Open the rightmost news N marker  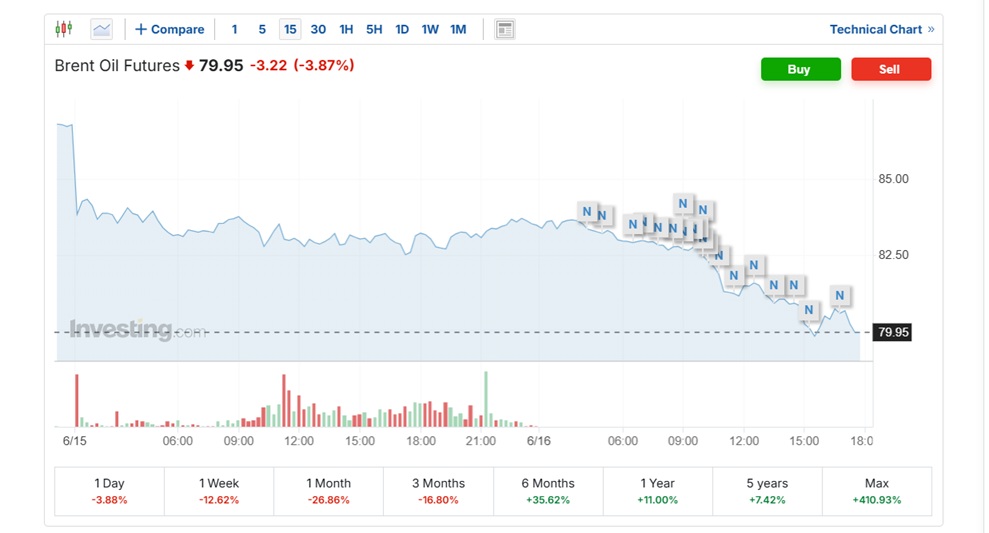click(840, 295)
